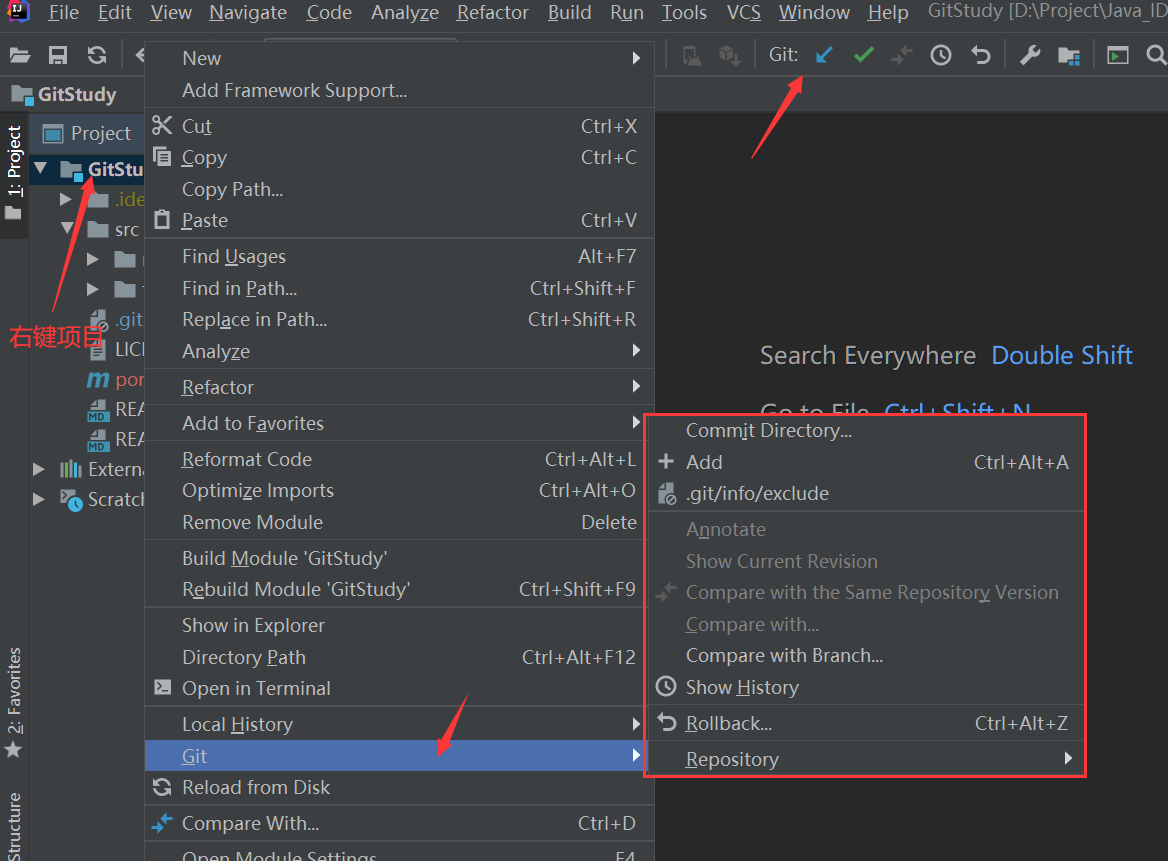Open the Tools menu
Image resolution: width=1168 pixels, height=861 pixels.
tap(684, 13)
